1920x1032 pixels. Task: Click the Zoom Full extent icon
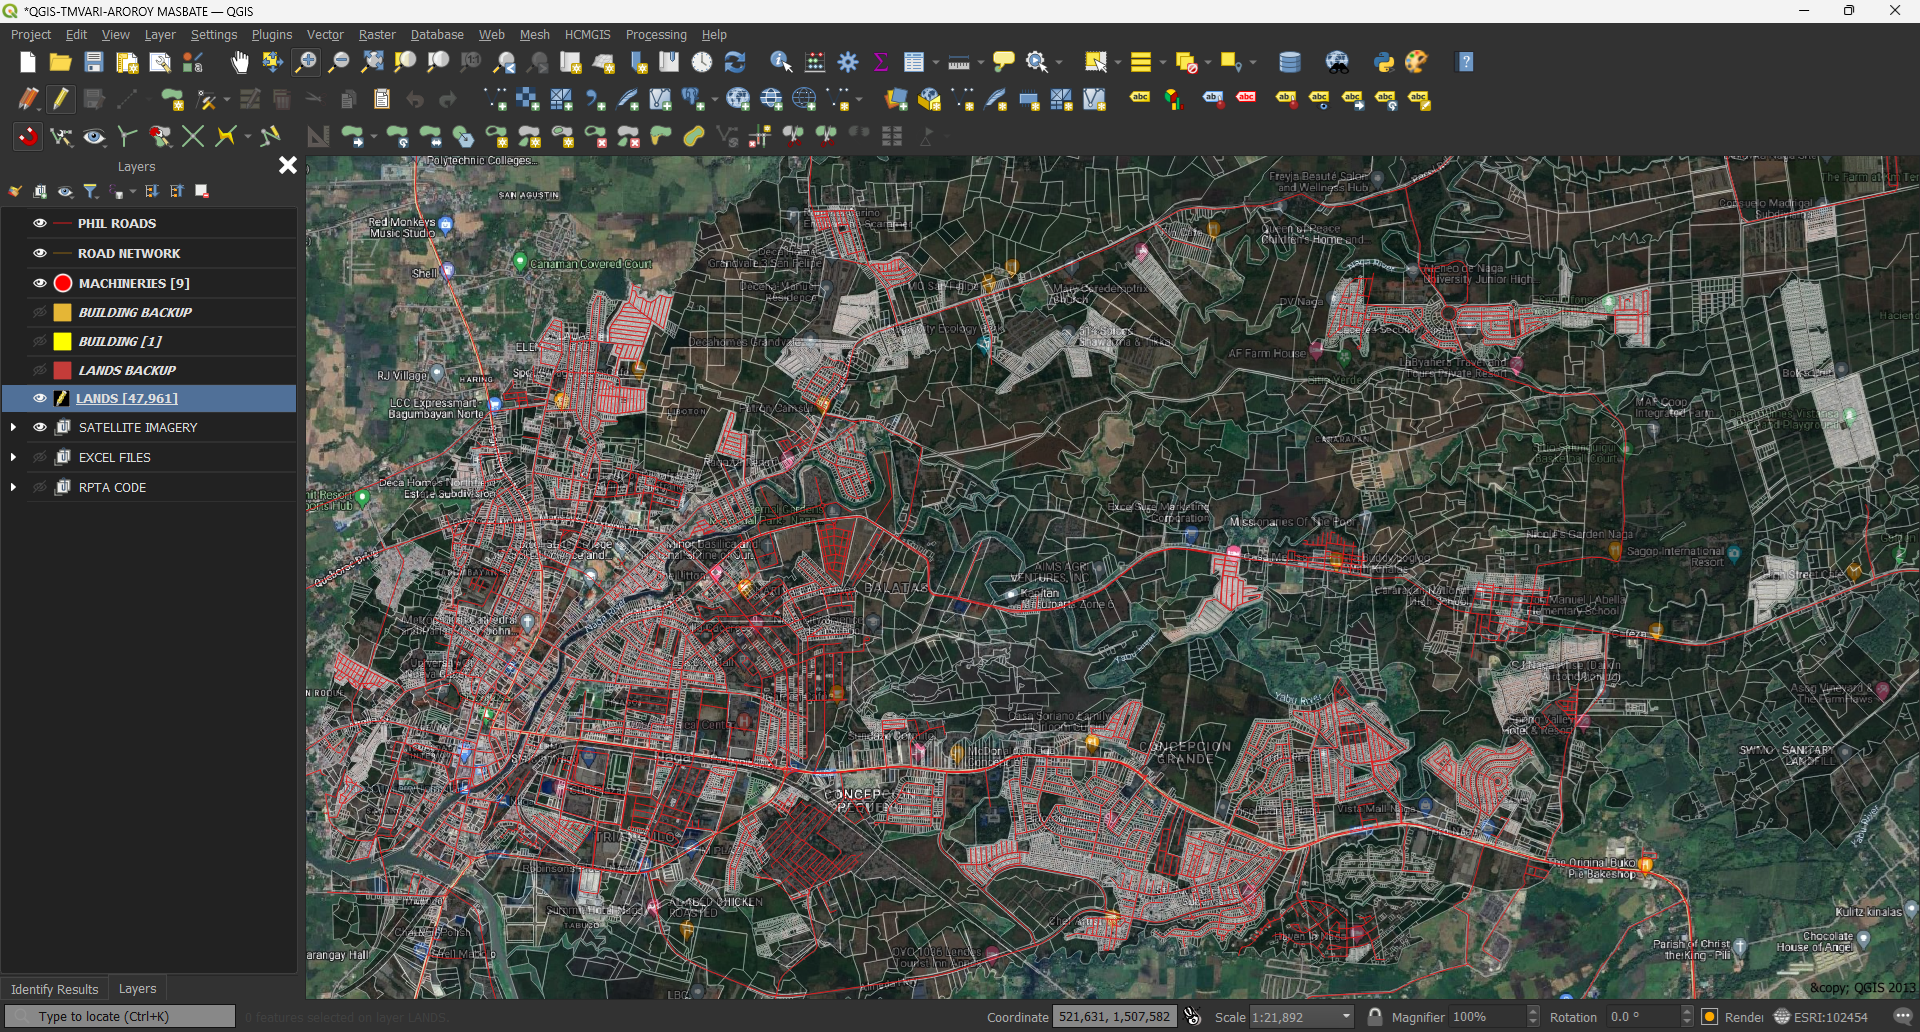pyautogui.click(x=372, y=63)
